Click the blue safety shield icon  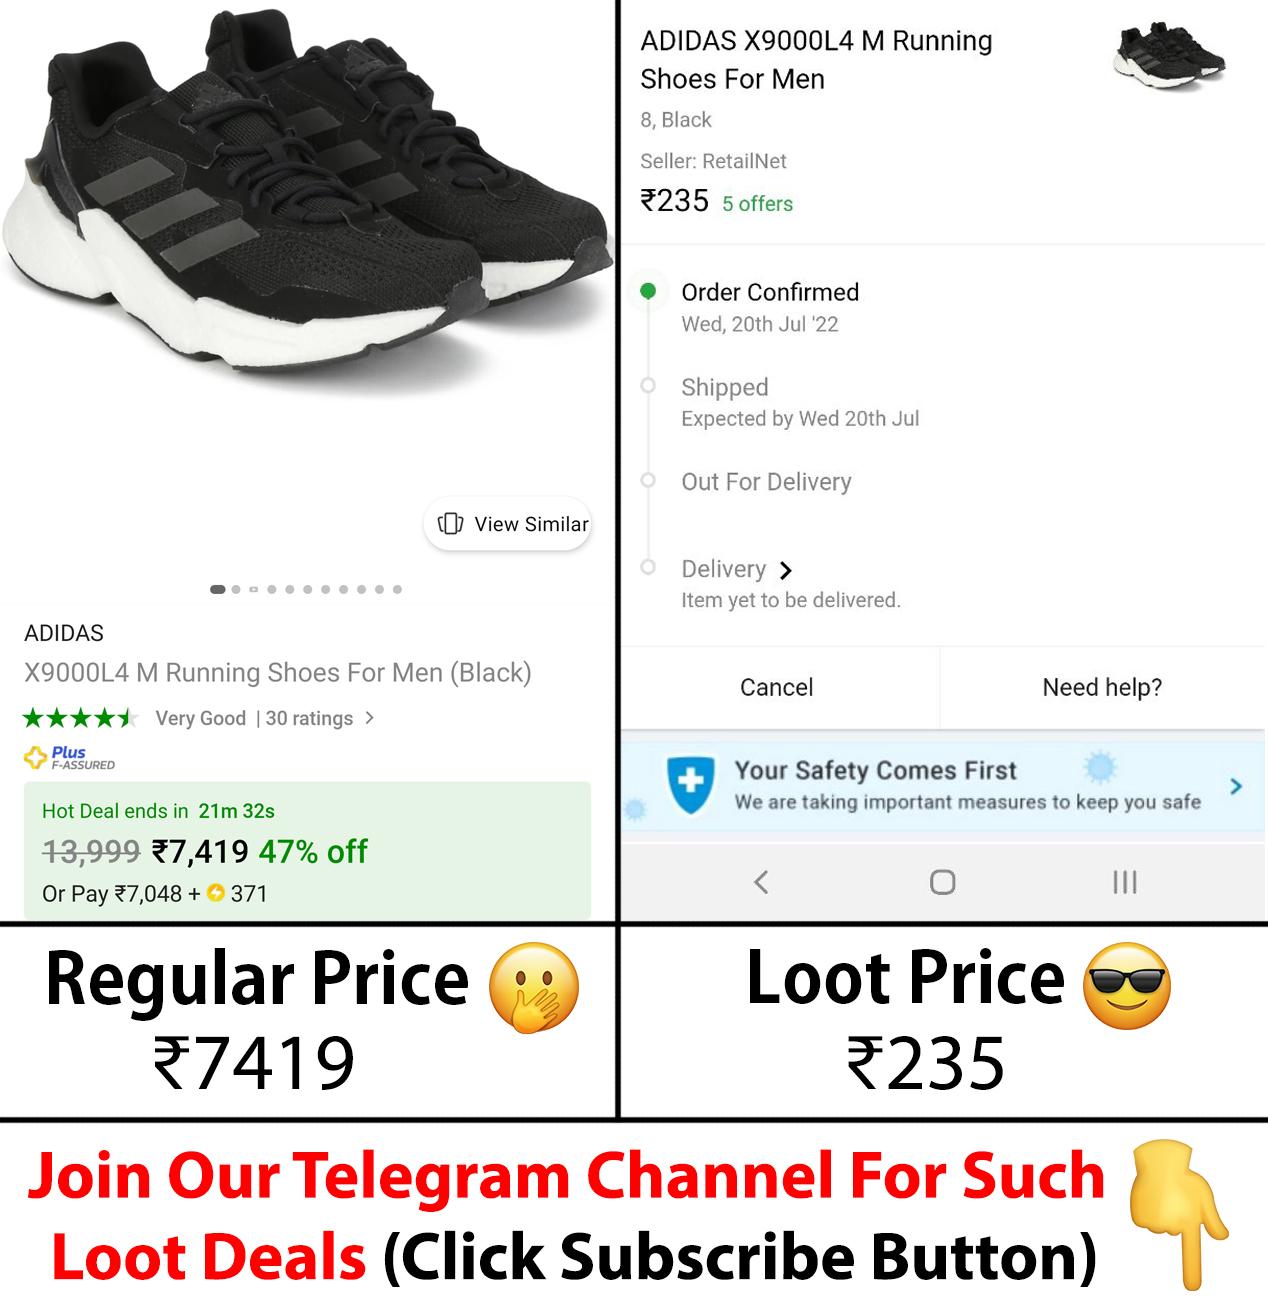[690, 783]
